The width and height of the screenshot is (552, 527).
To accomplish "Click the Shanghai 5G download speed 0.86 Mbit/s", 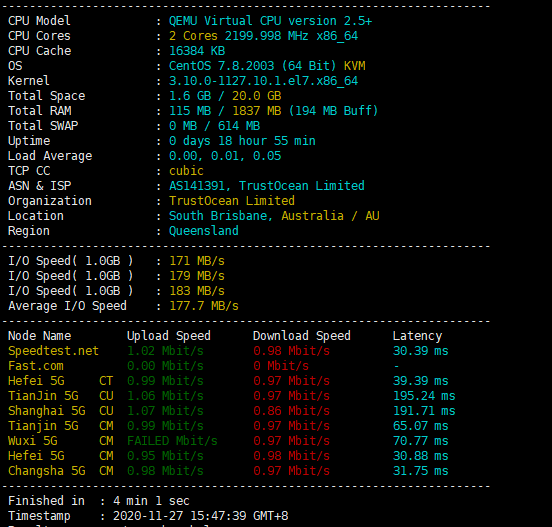I will pos(291,411).
